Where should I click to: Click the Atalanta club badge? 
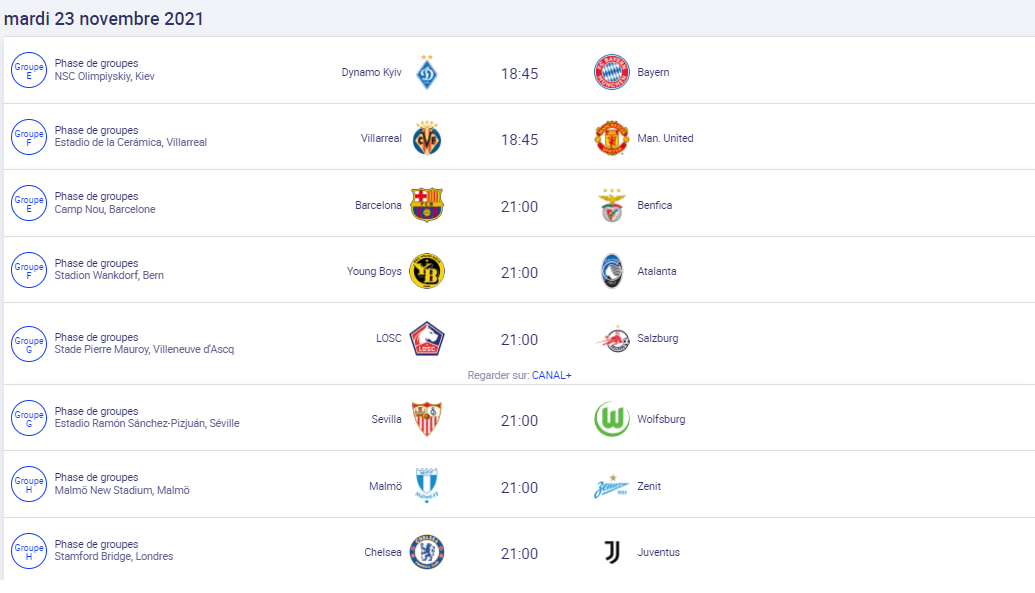tap(612, 271)
